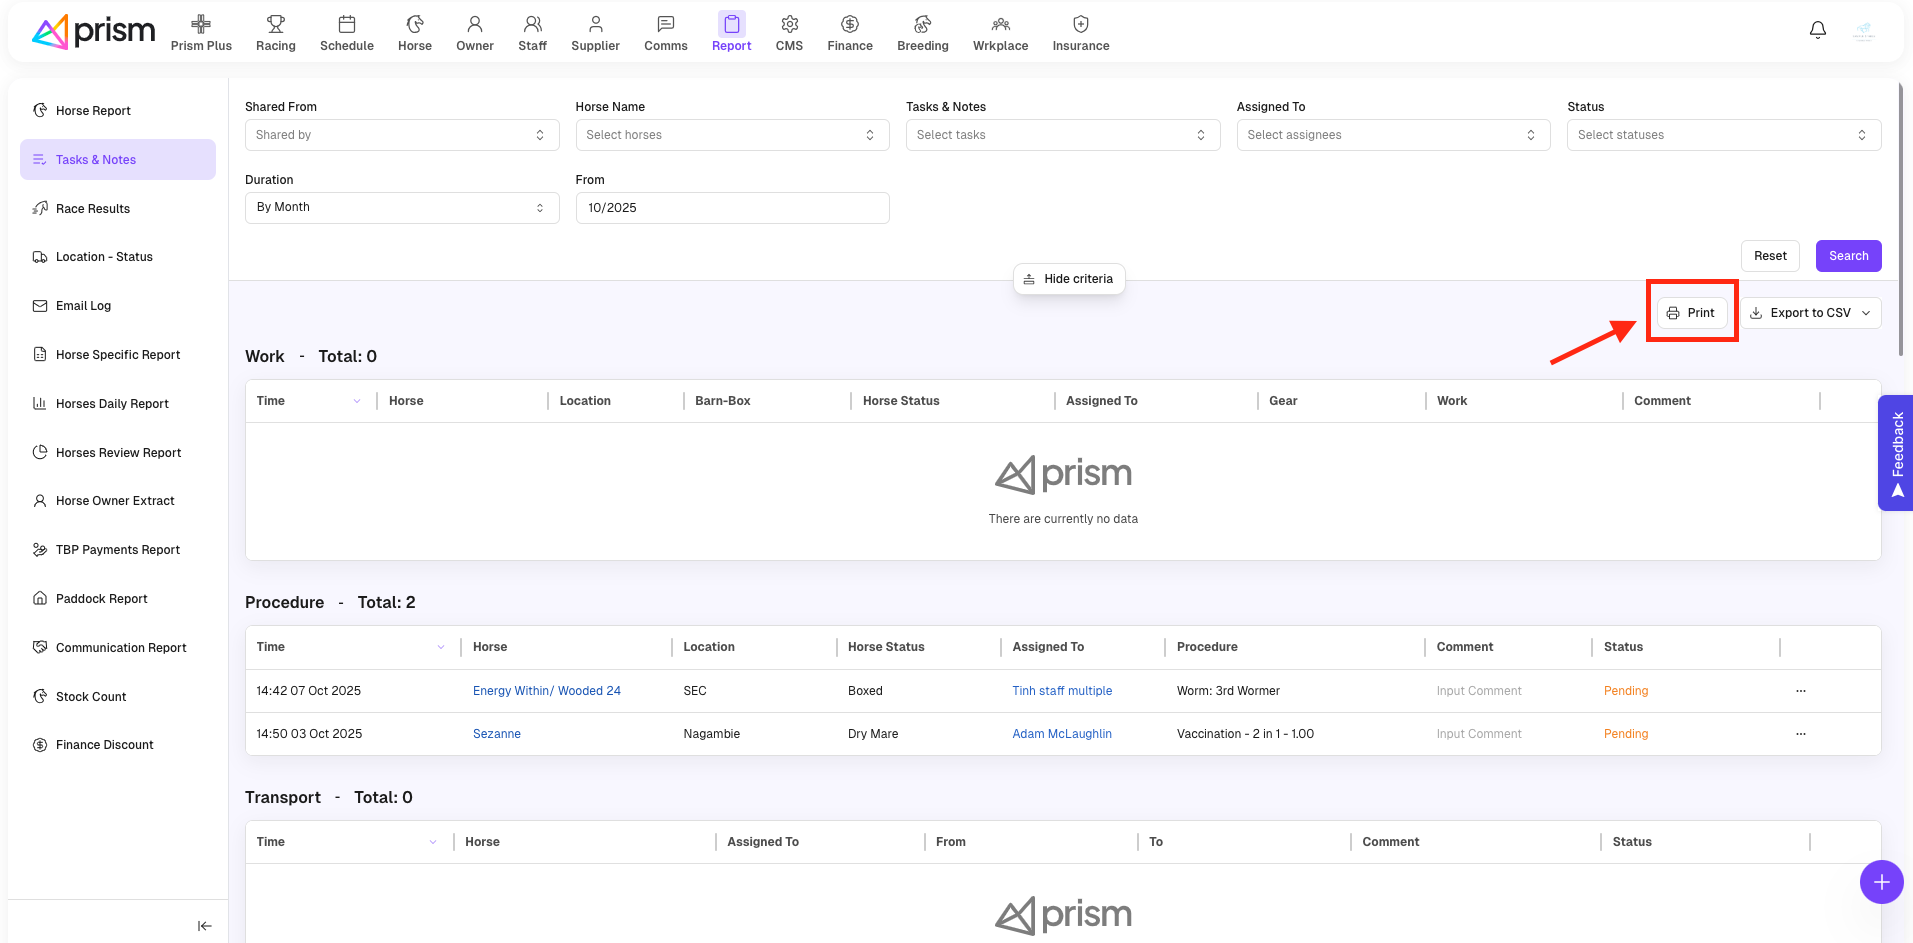Image resolution: width=1913 pixels, height=943 pixels.
Task: Click the From date field 10/2025
Action: point(731,208)
